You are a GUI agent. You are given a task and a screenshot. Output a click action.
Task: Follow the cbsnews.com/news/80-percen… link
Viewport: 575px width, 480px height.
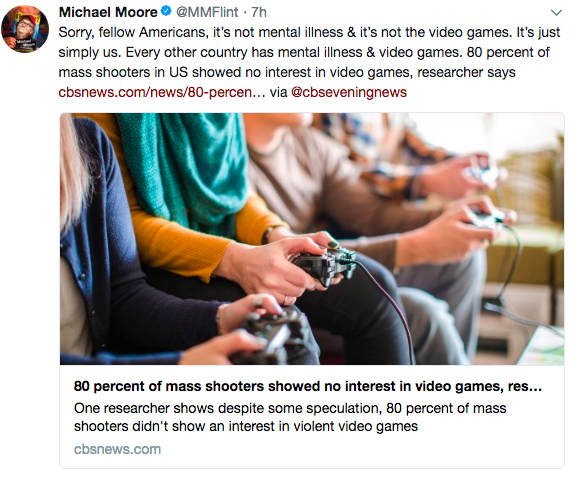[x=162, y=92]
